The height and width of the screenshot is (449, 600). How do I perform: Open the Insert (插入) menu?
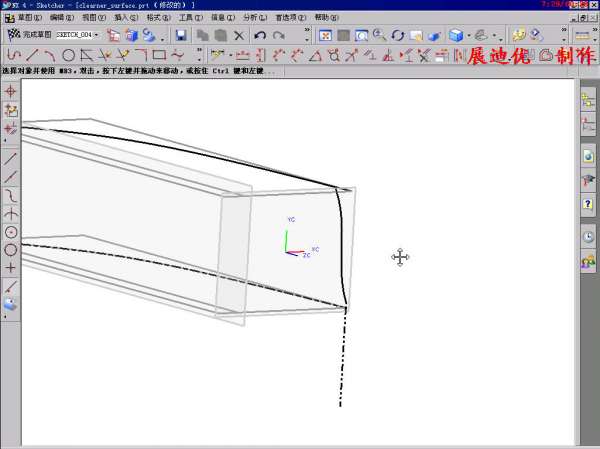coord(126,17)
